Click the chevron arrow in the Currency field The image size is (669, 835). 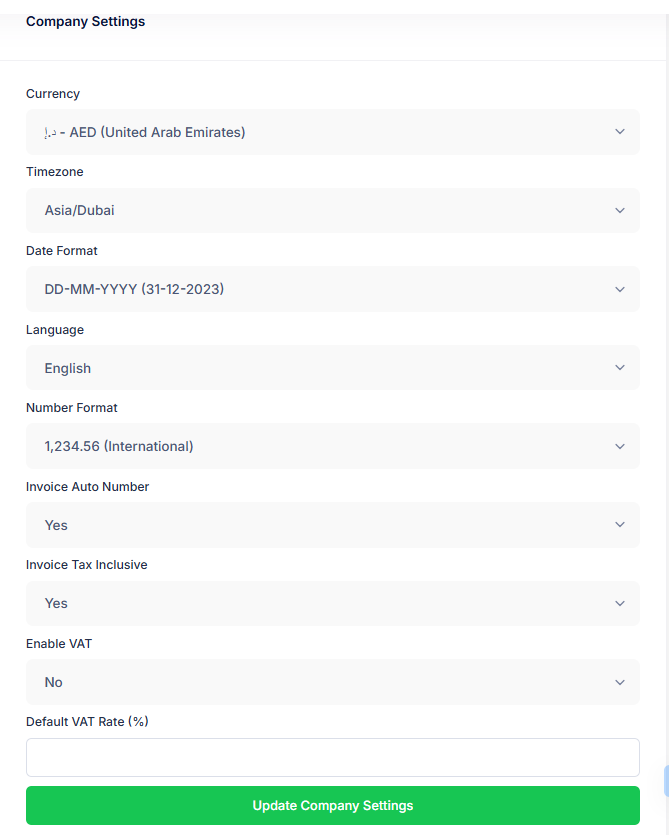pos(620,132)
